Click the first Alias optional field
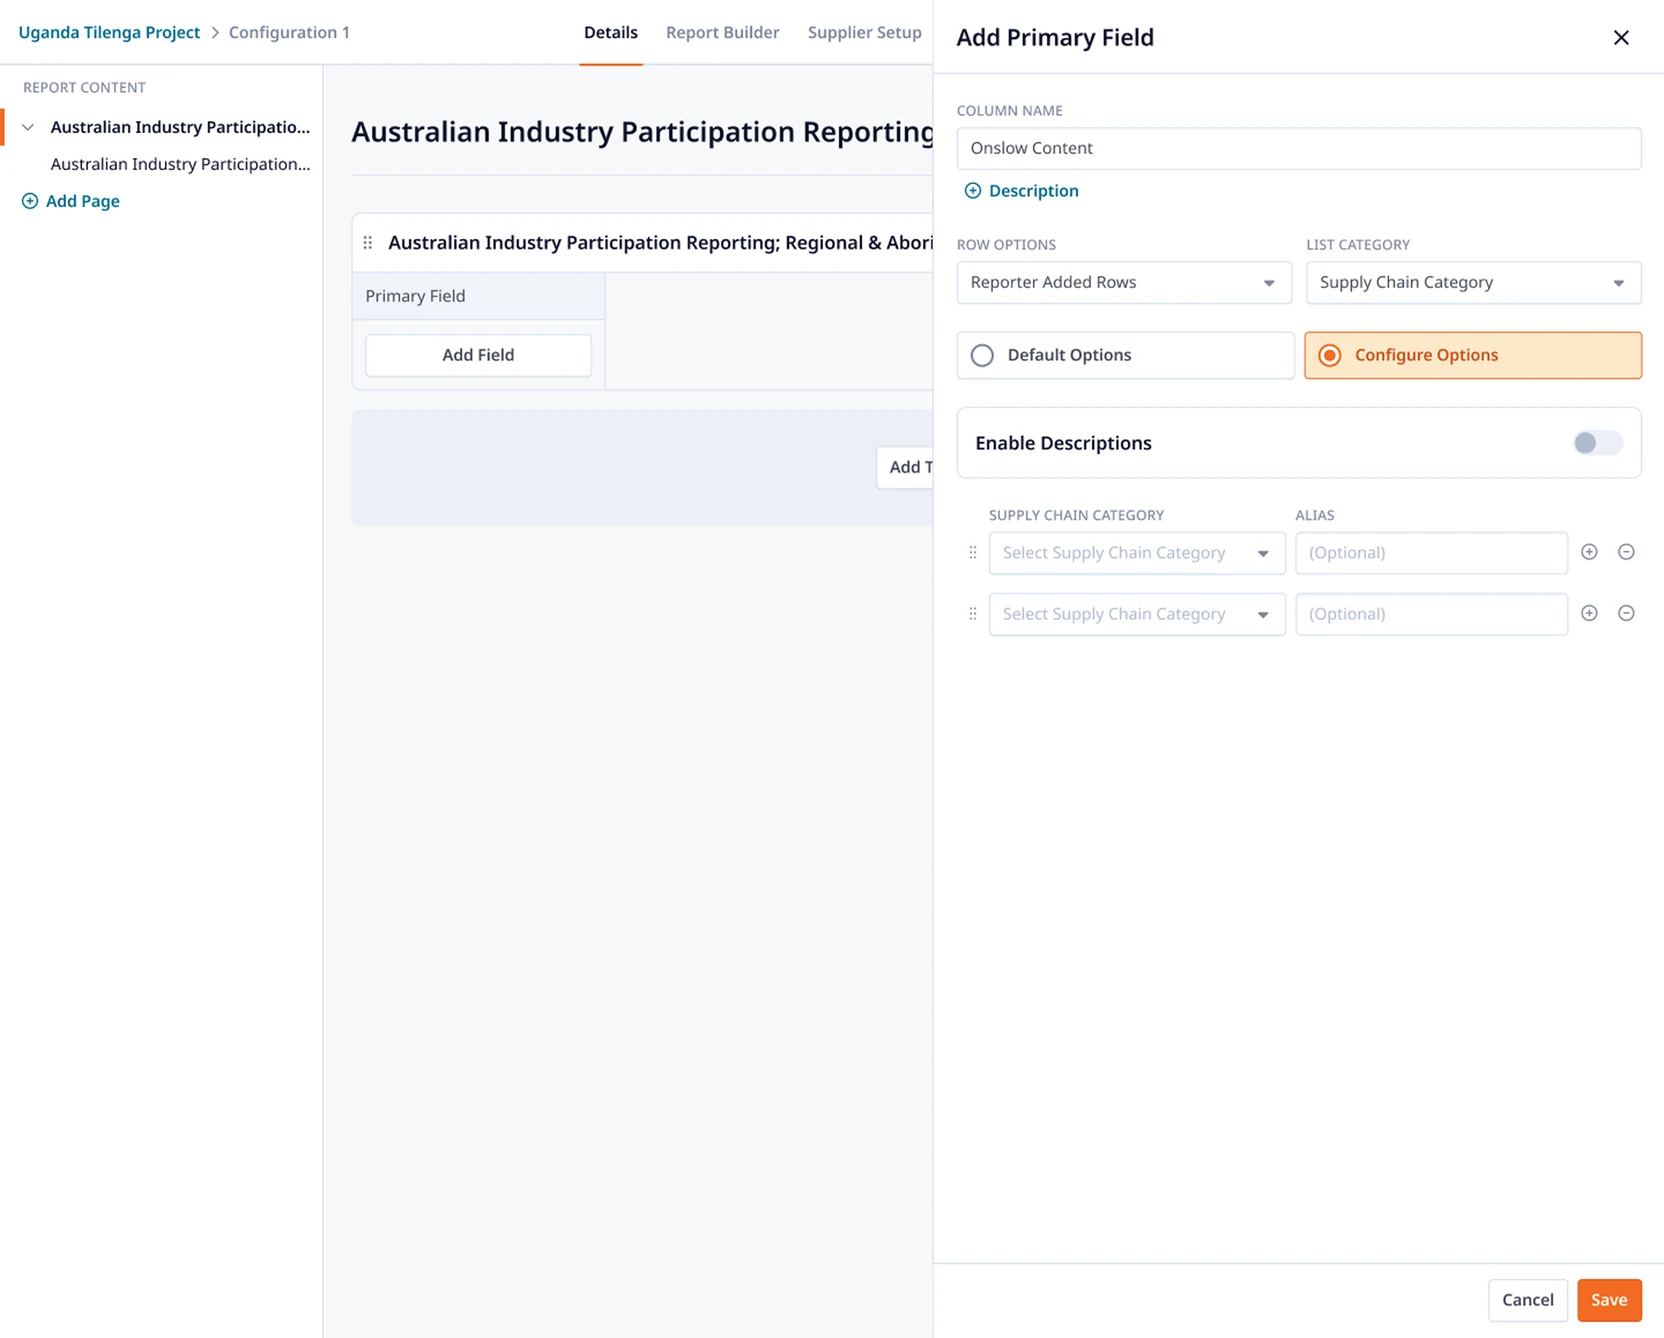The image size is (1664, 1338). tap(1431, 553)
